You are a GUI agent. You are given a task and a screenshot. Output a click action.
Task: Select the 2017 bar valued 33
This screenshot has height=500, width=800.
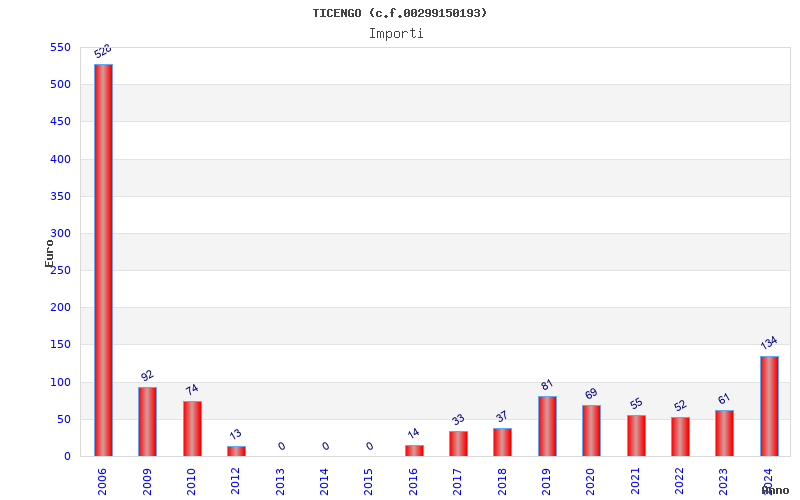click(x=458, y=444)
